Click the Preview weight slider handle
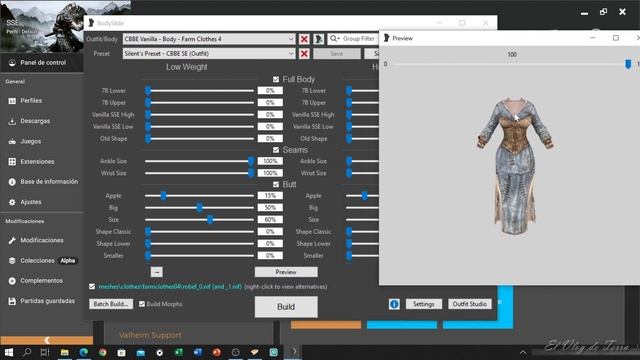This screenshot has width=640, height=360. [628, 64]
